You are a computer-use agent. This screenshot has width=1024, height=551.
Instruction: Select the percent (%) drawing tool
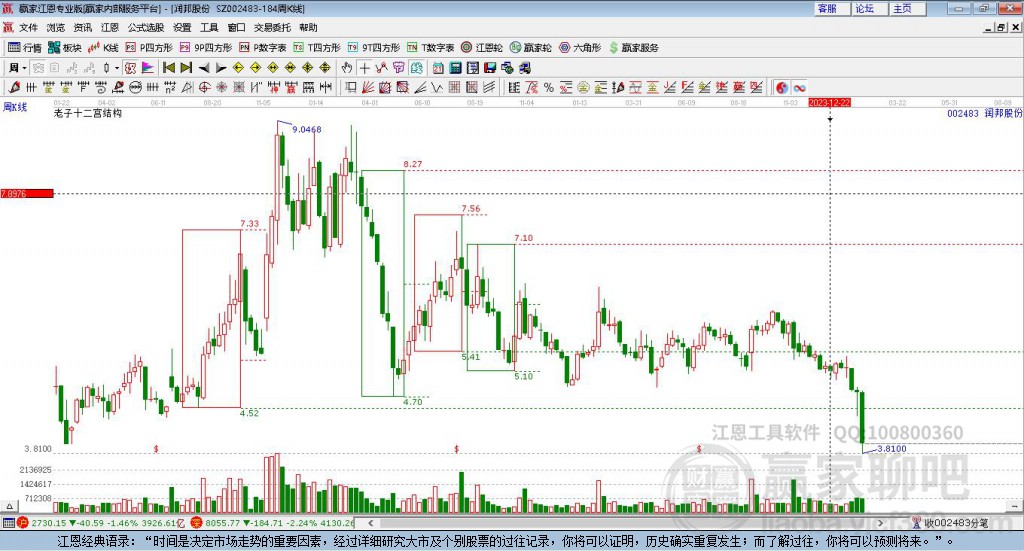click(549, 87)
